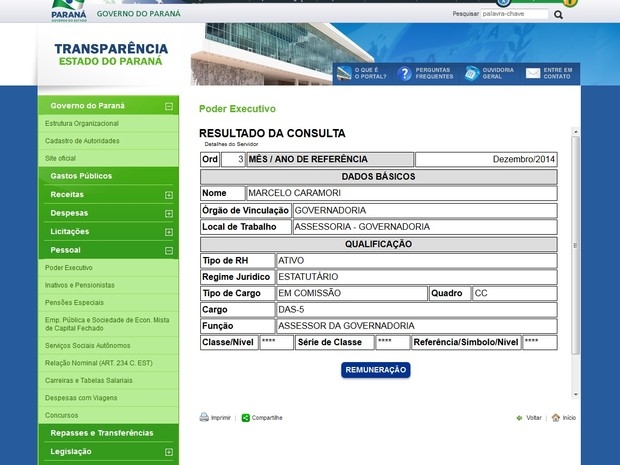The height and width of the screenshot is (465, 620).
Task: Click the 'DAS-5' cargo value
Action: 291,310
